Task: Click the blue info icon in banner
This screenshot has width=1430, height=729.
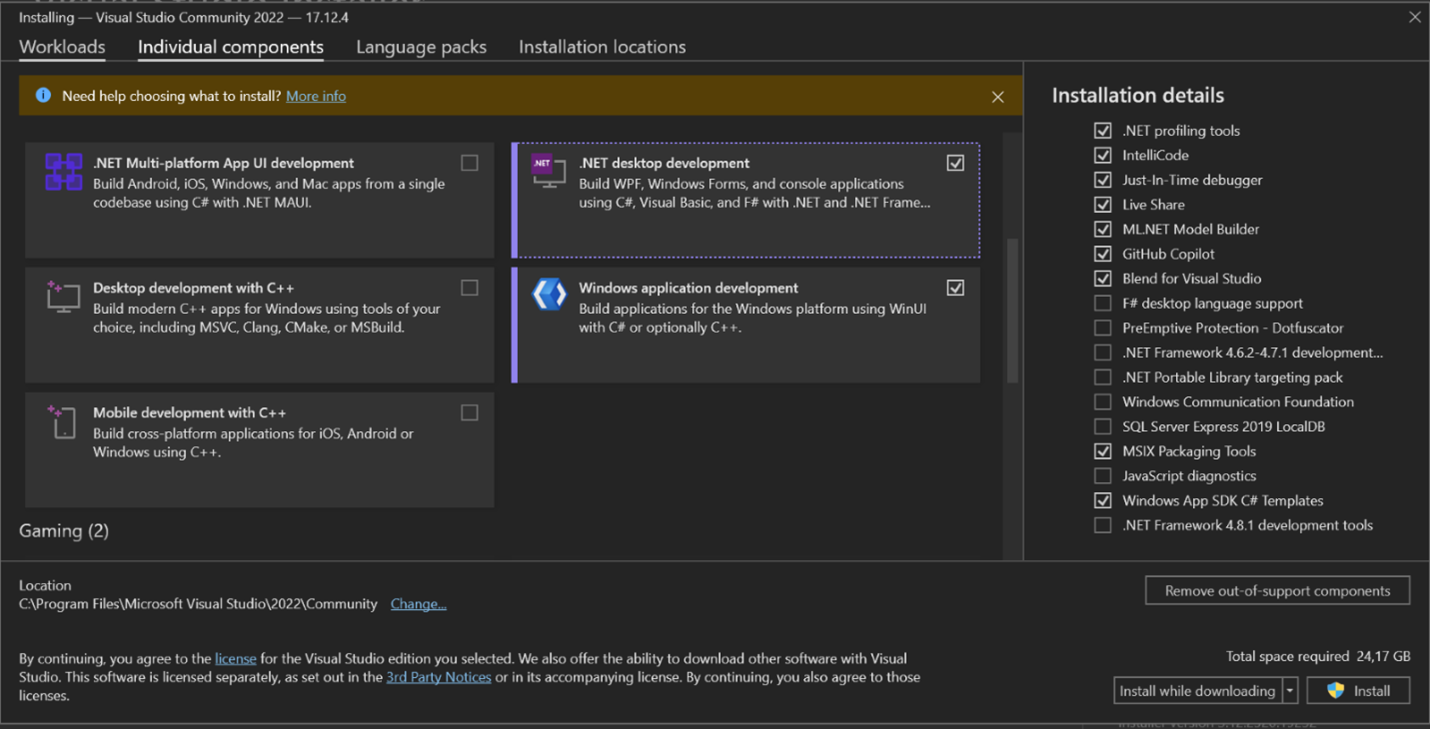Action: tap(43, 95)
